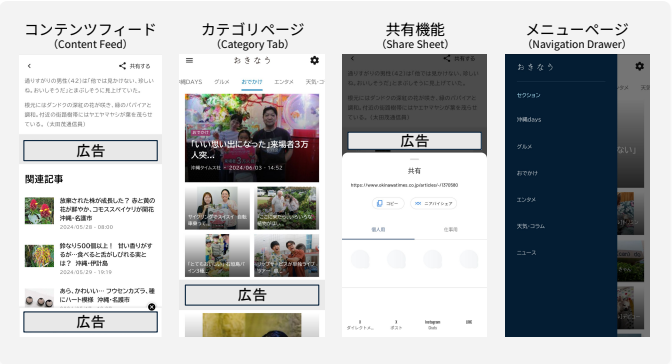The width and height of the screenshot is (672, 364).
Task: Open related article with red flower thumbnail
Action: 90,213
